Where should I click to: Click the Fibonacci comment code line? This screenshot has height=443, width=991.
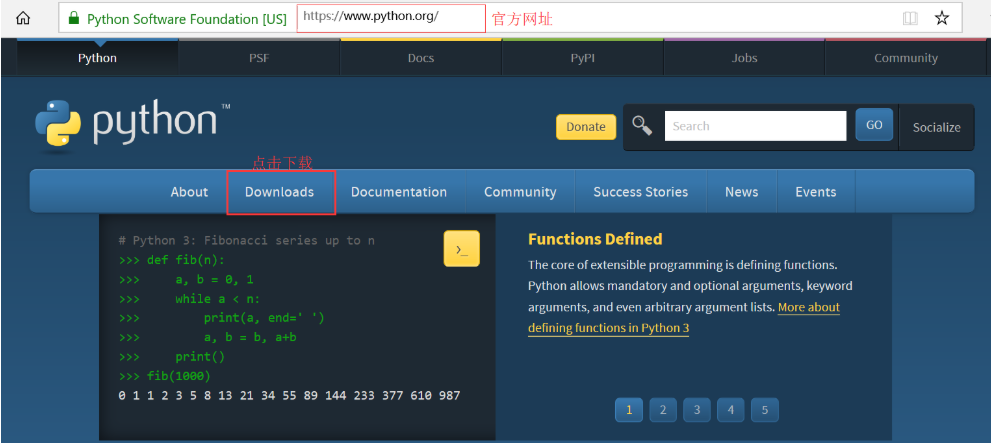246,241
